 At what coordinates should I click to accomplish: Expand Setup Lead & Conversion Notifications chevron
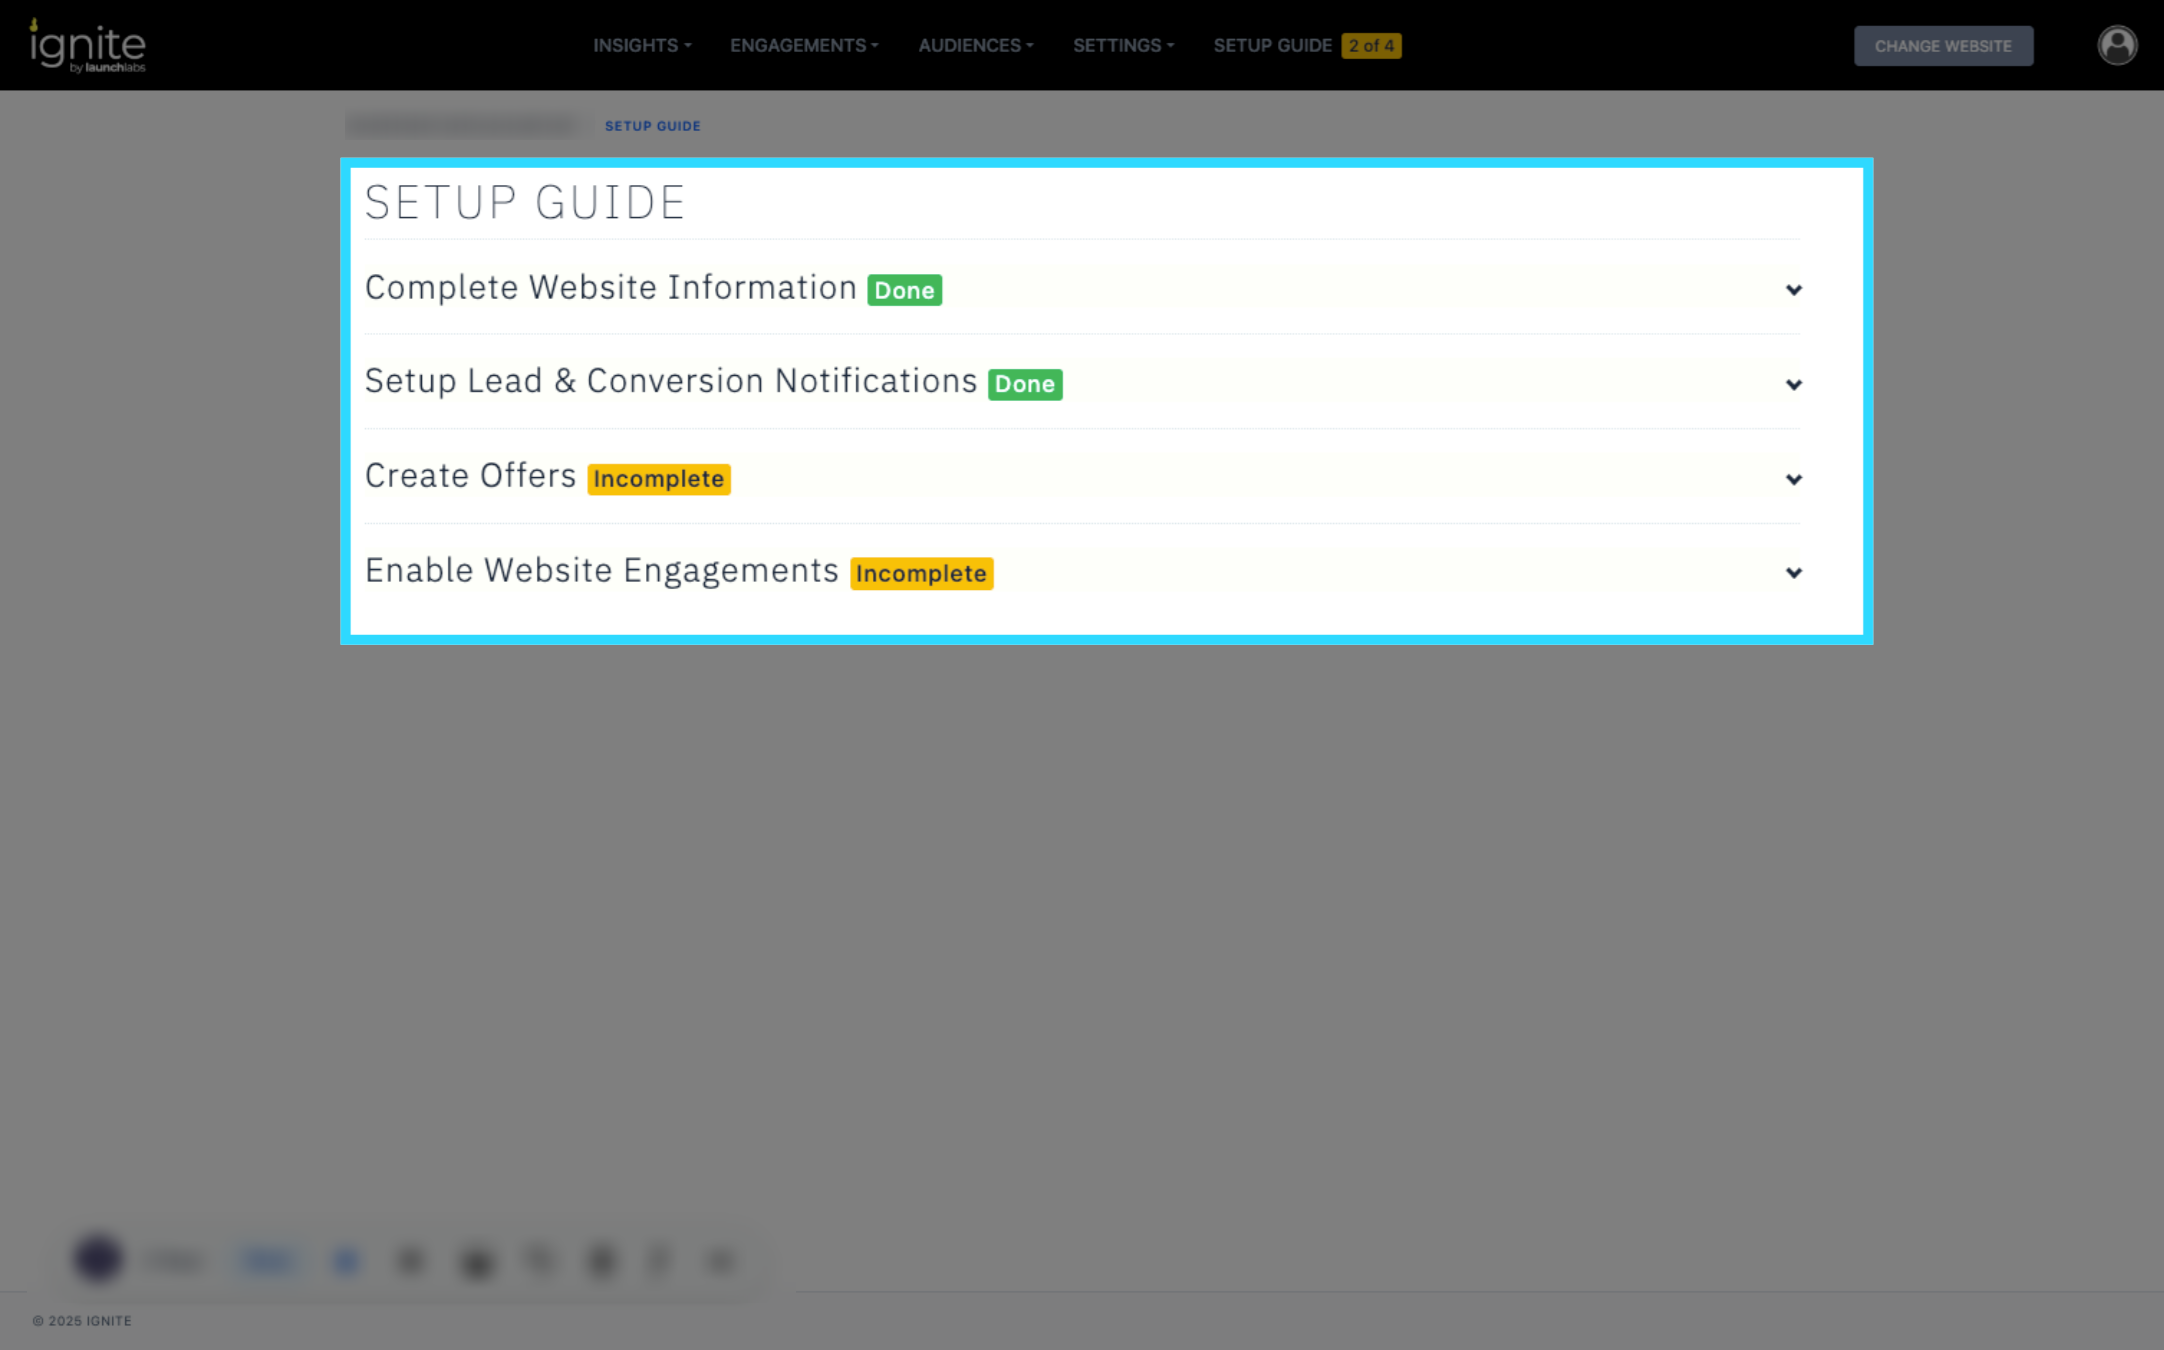point(1793,384)
